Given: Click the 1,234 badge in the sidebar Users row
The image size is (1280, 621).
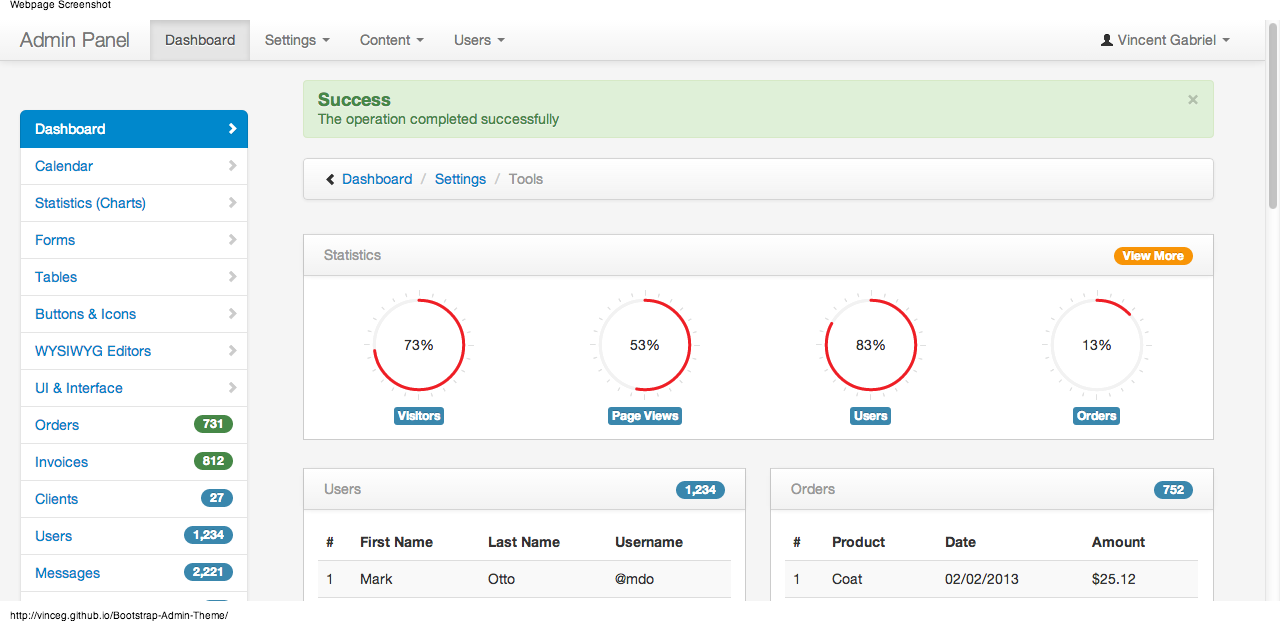Looking at the screenshot, I should point(208,535).
